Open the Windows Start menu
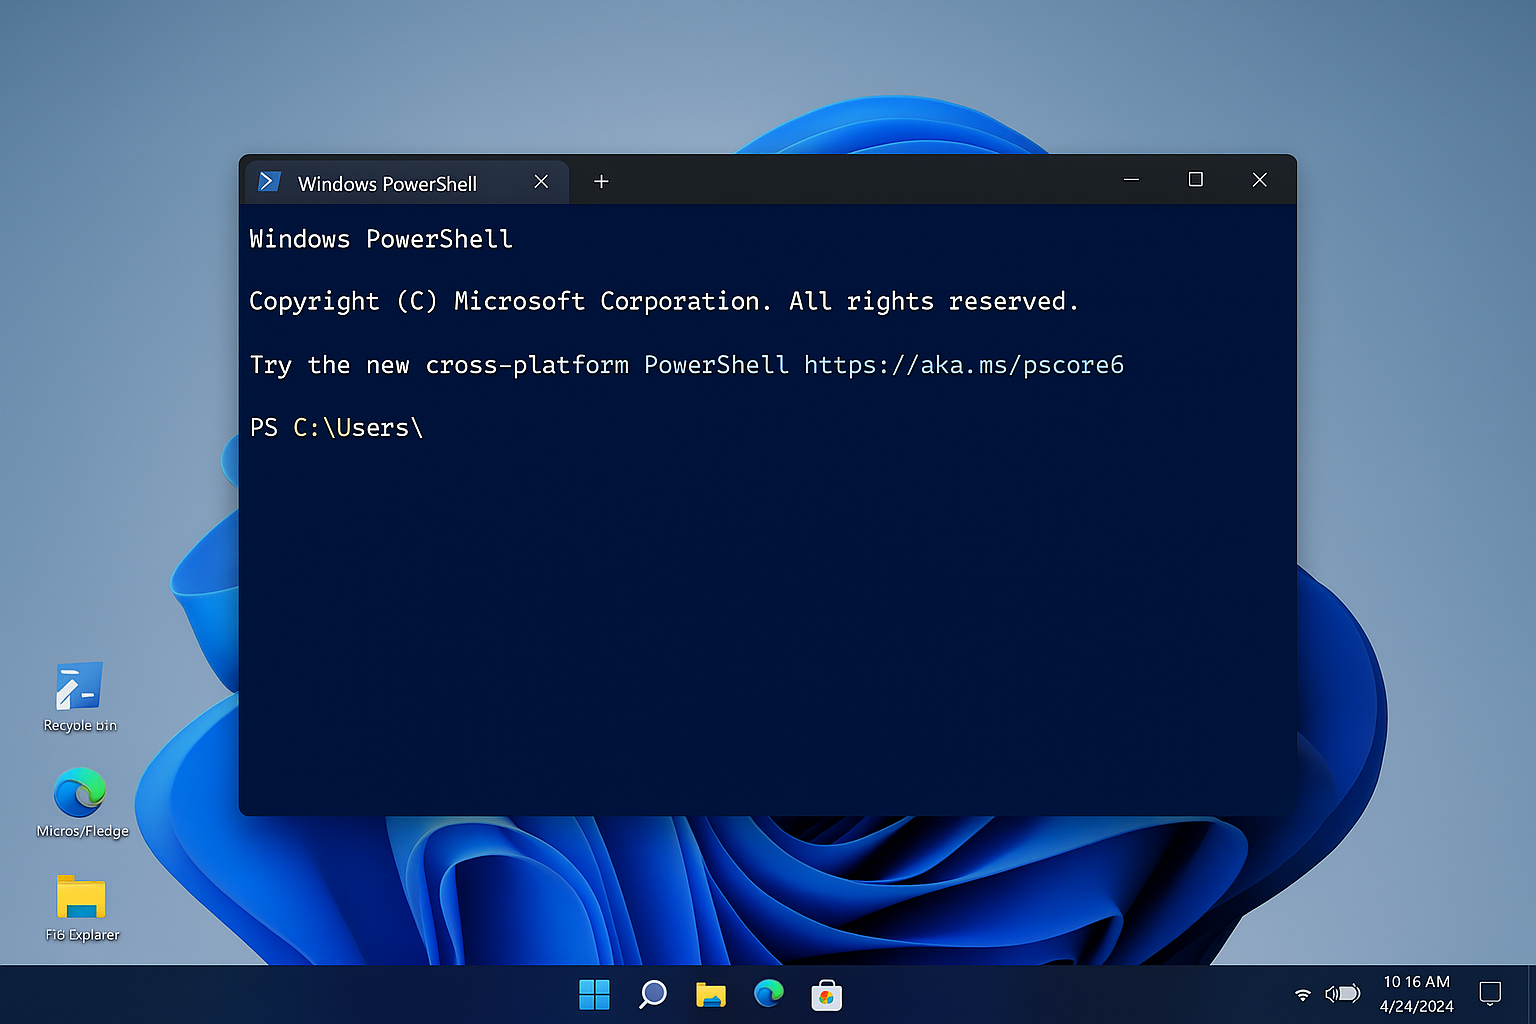 click(x=594, y=995)
